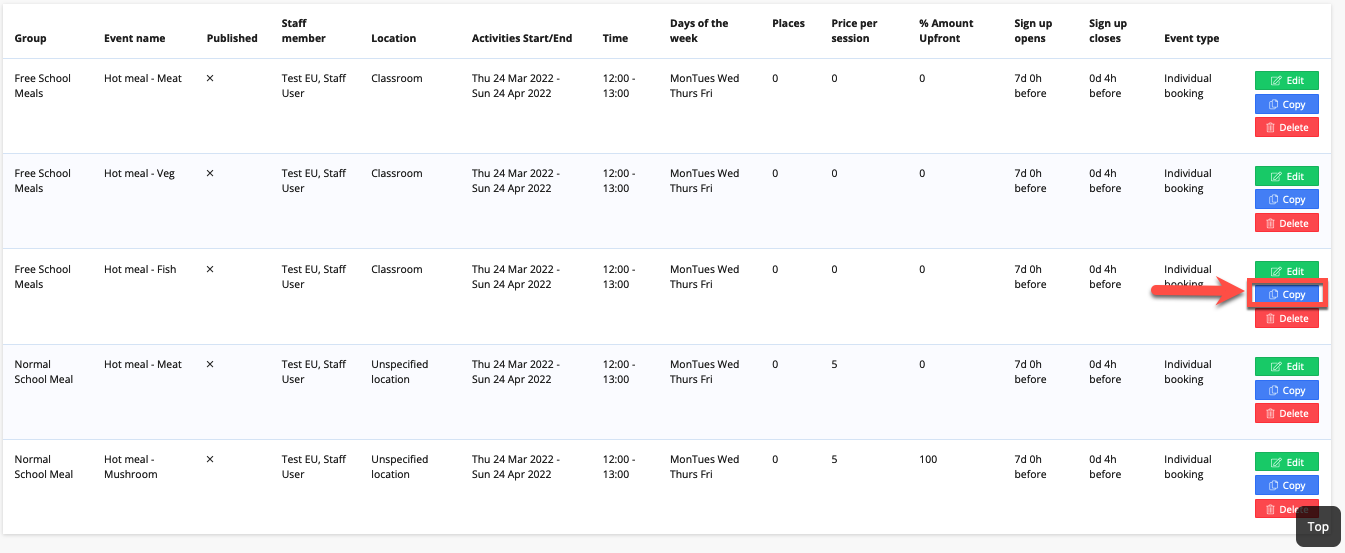The width and height of the screenshot is (1345, 553).
Task: Copy the Normal School Meal Hot meal - Meat event
Action: 1287,390
